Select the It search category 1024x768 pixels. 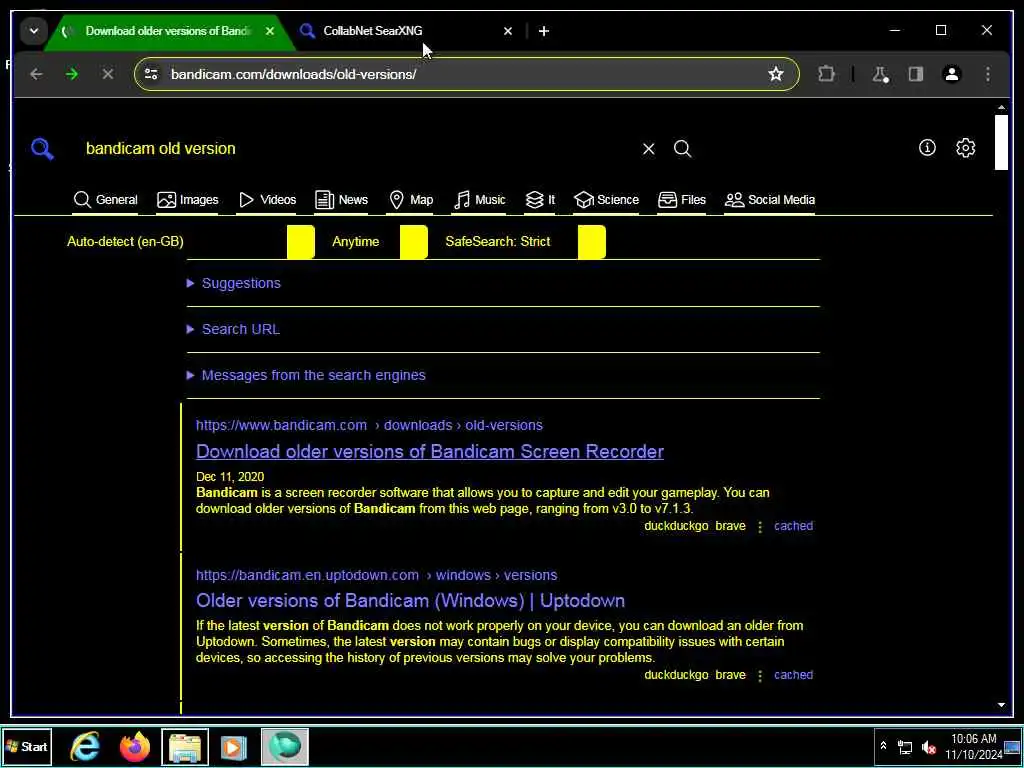pos(540,200)
